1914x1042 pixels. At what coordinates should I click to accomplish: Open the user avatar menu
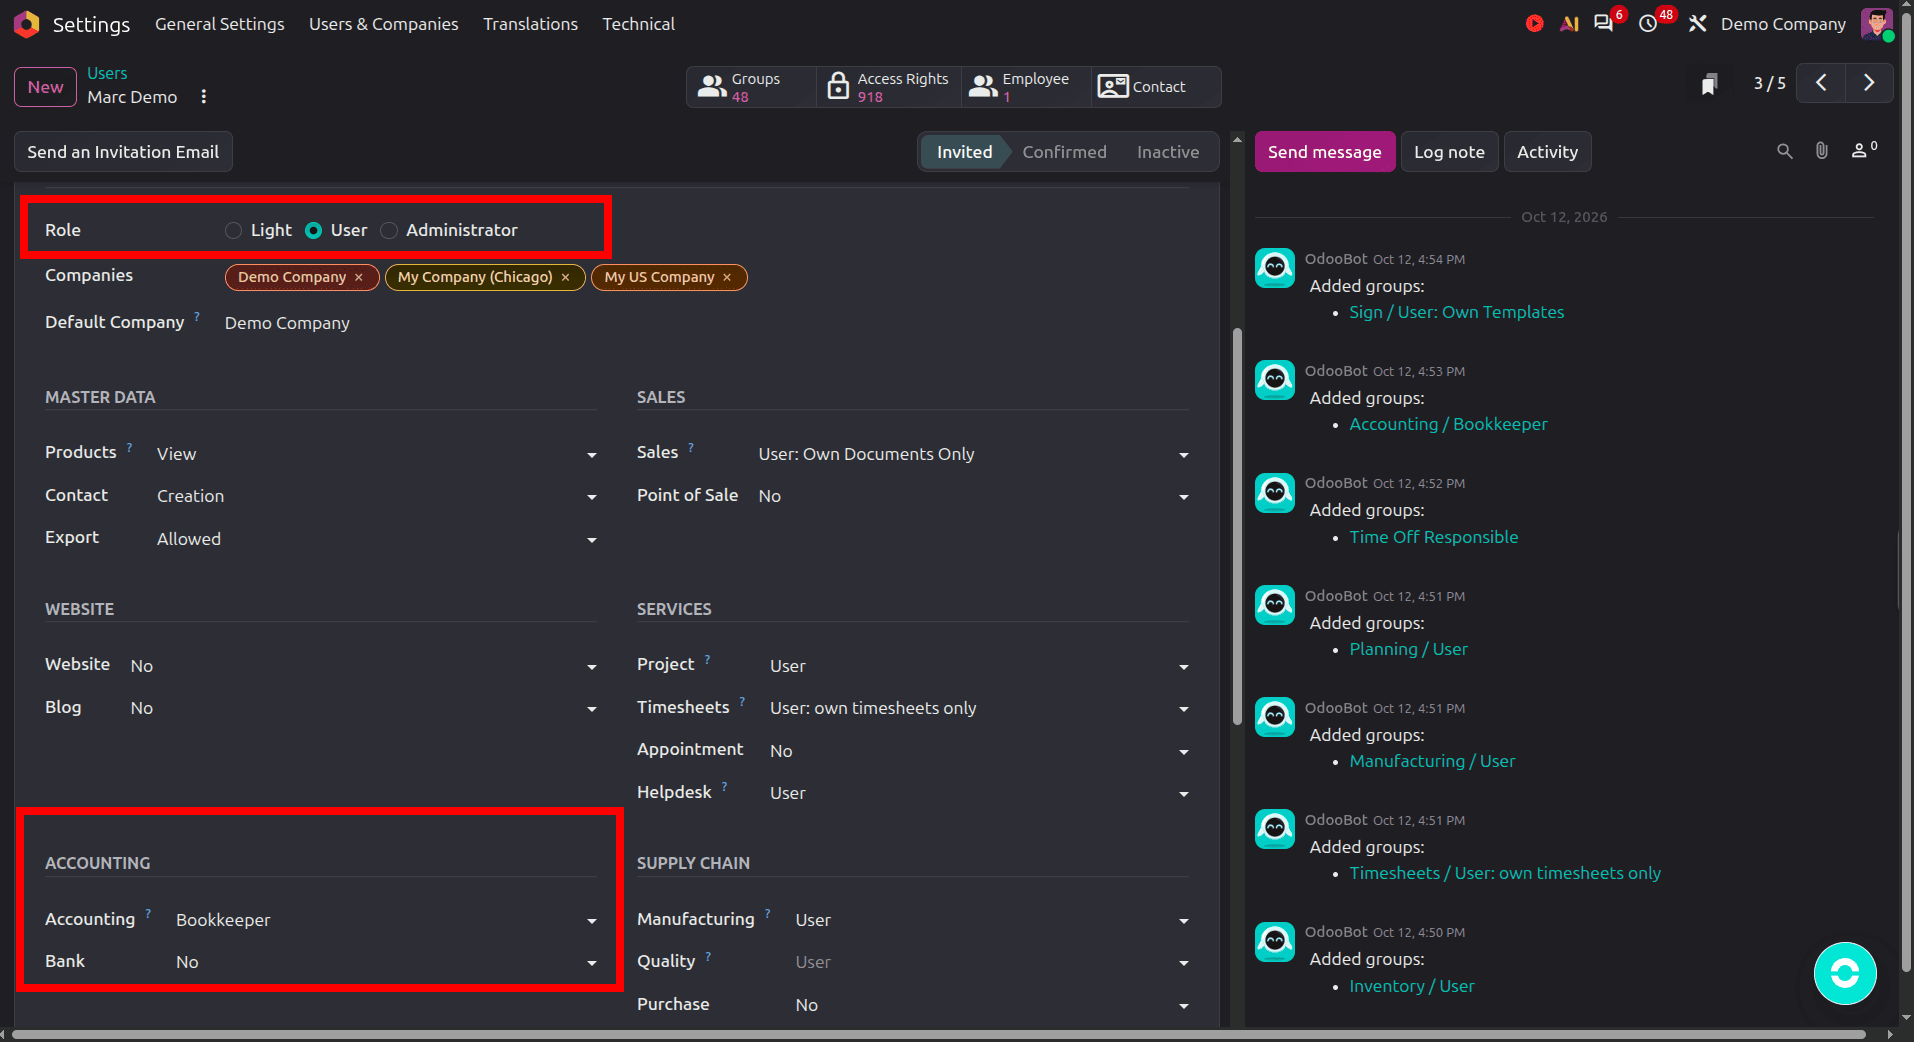1876,23
